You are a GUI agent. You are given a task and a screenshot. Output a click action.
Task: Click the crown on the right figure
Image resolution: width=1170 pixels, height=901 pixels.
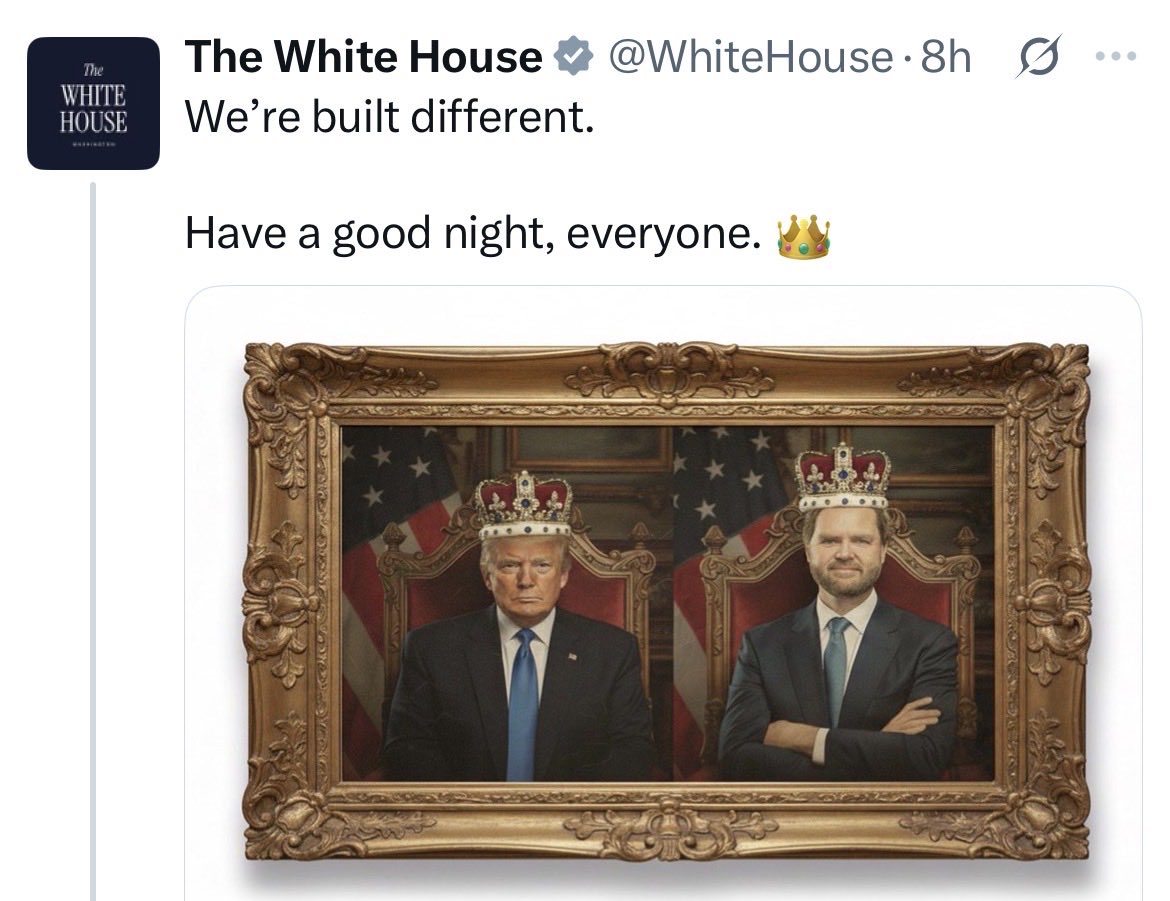click(x=843, y=477)
